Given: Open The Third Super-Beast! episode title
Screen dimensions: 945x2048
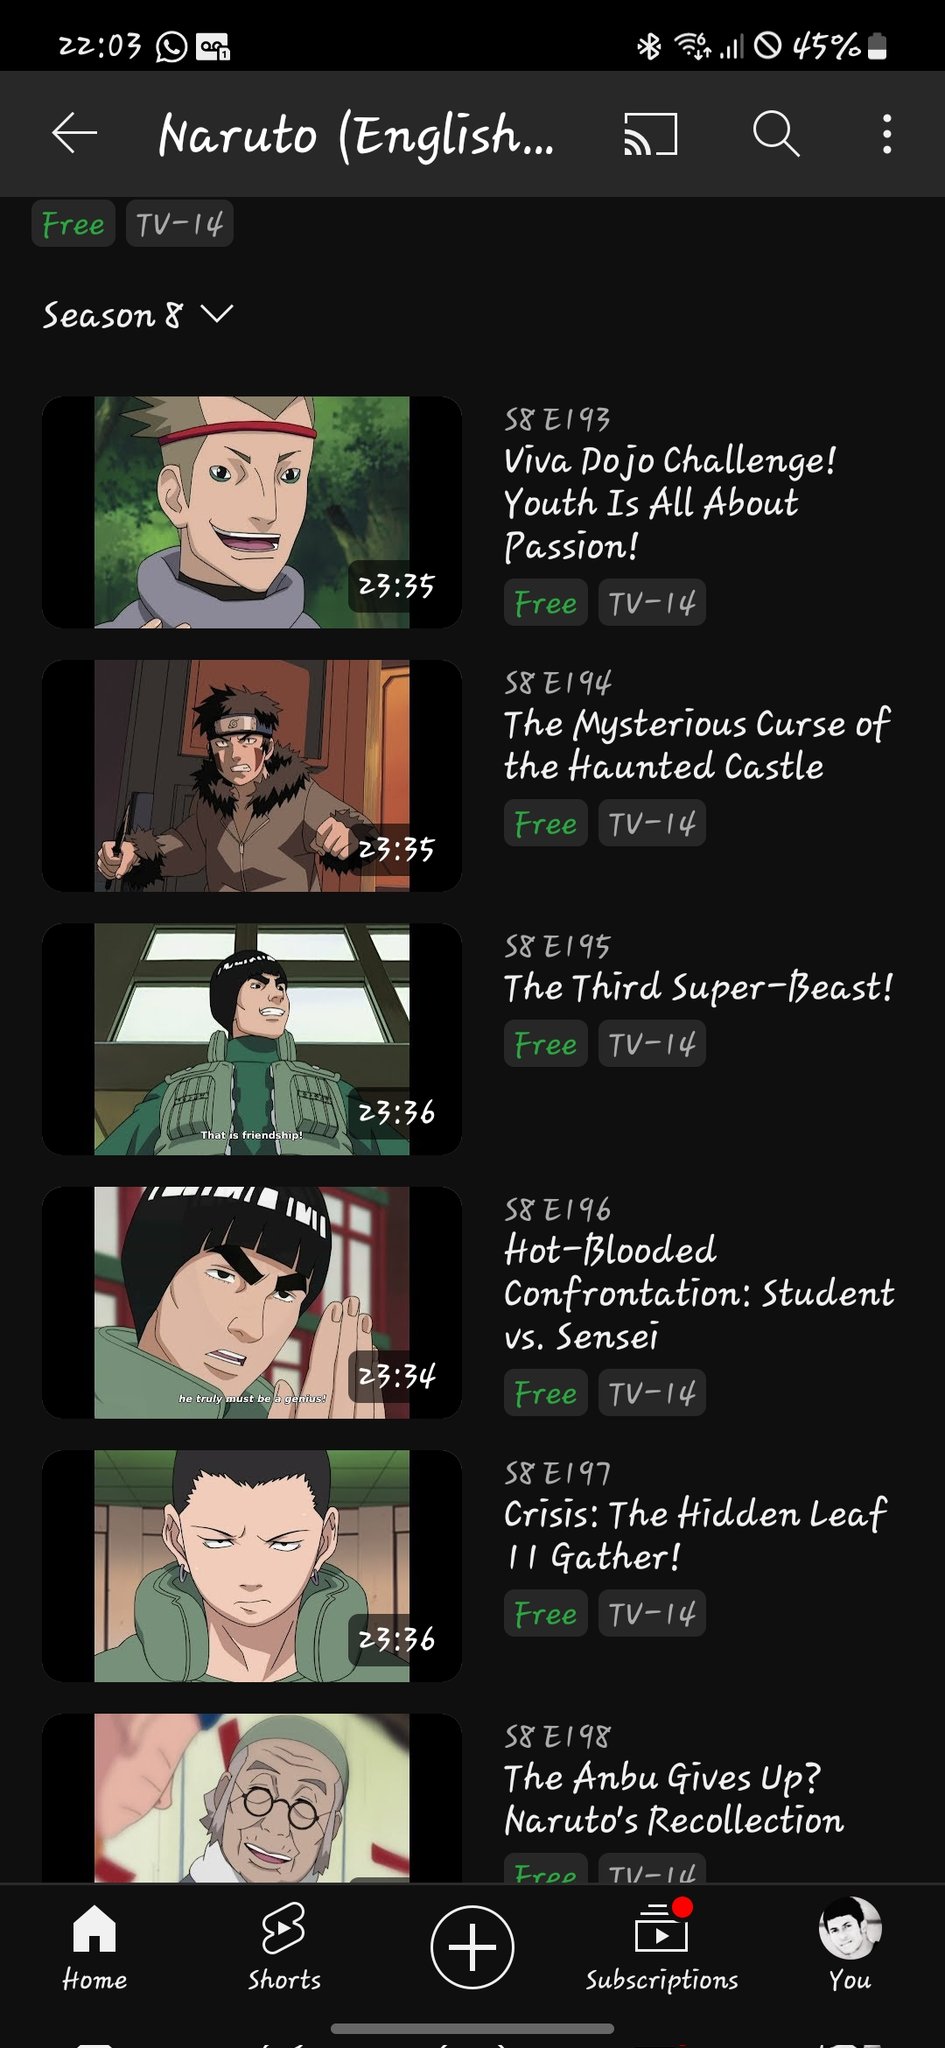Looking at the screenshot, I should pyautogui.click(x=698, y=987).
